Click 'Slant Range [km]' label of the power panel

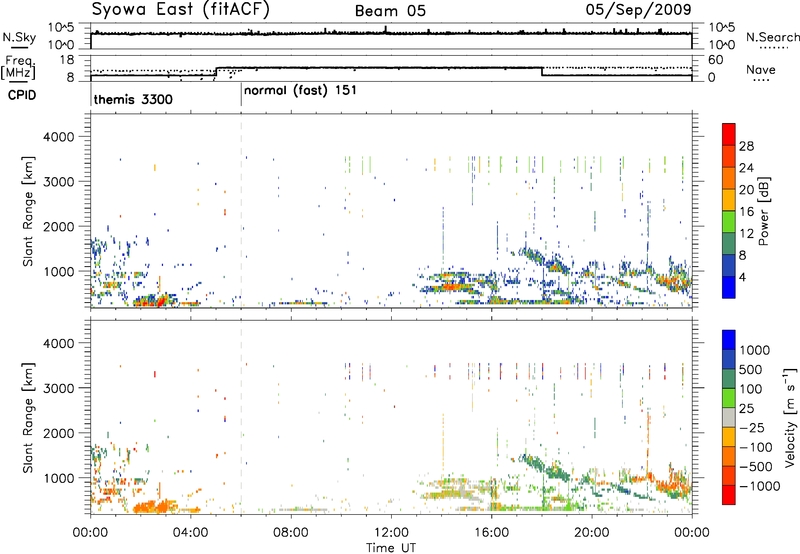(x=28, y=211)
